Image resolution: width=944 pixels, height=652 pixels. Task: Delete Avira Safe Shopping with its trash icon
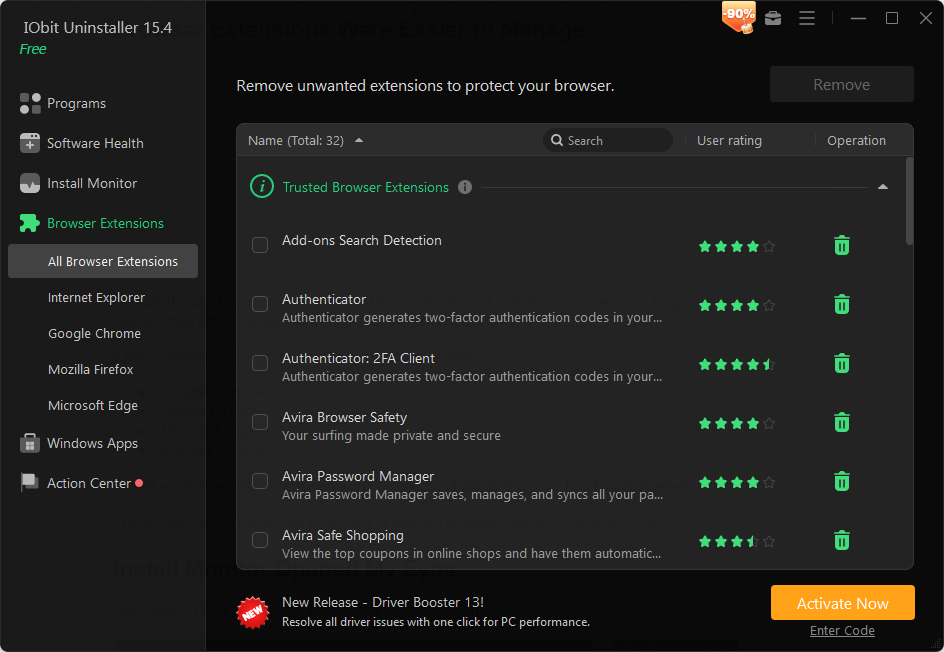pyautogui.click(x=842, y=541)
